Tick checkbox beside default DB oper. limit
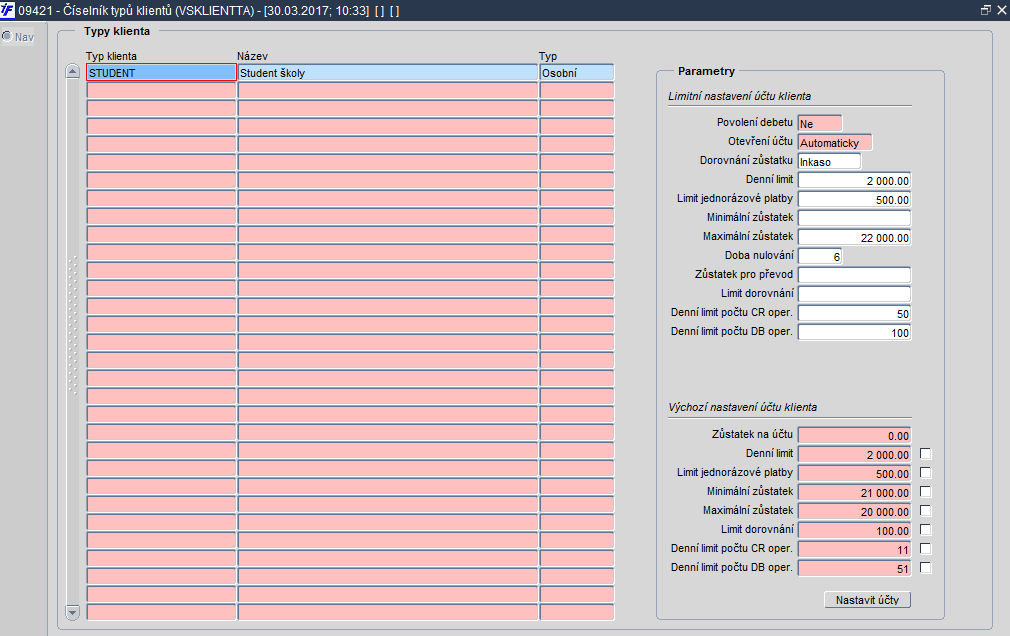 [926, 568]
